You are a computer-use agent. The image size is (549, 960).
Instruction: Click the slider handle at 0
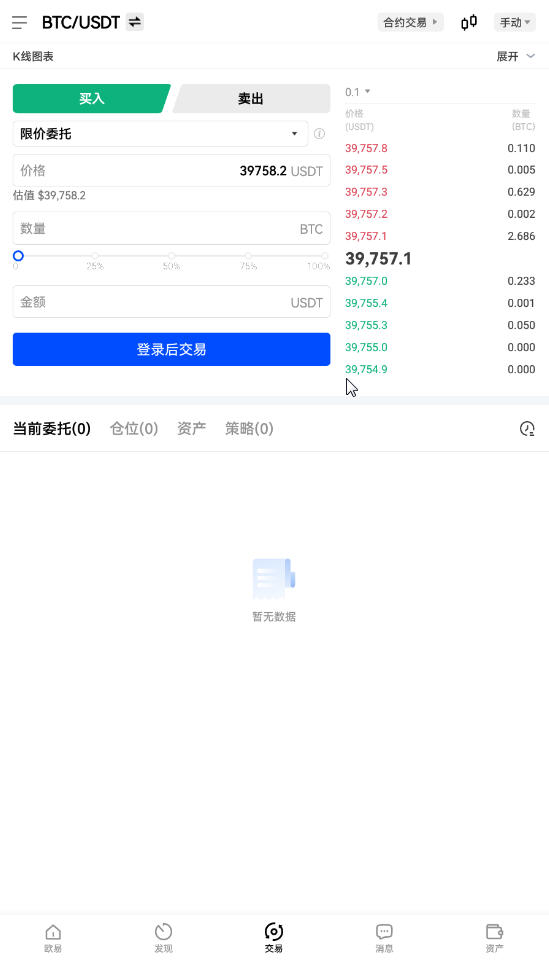tap(18, 256)
